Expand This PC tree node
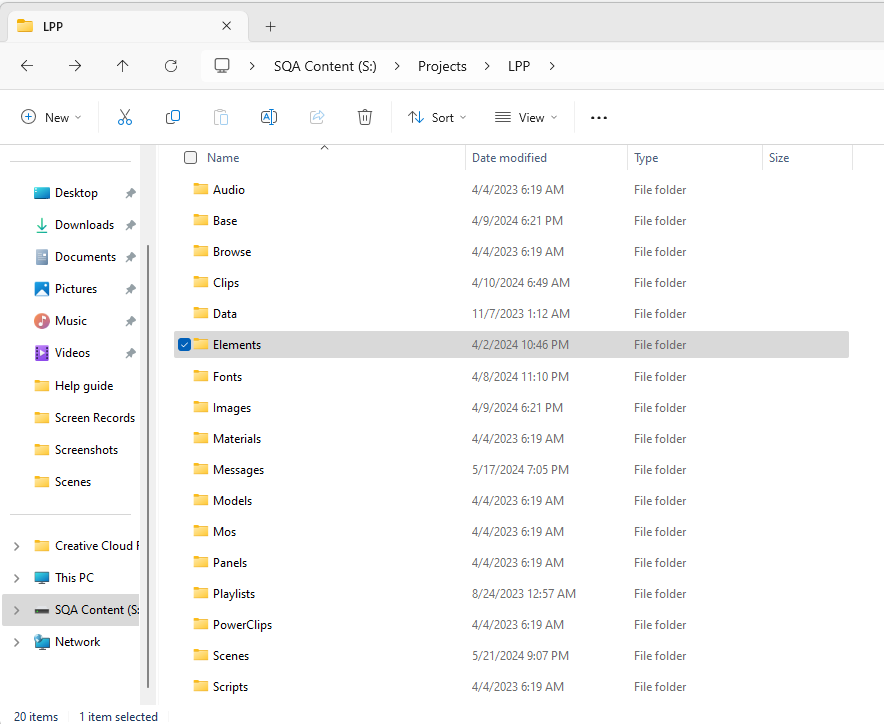Viewport: 884px width, 724px height. [x=16, y=578]
